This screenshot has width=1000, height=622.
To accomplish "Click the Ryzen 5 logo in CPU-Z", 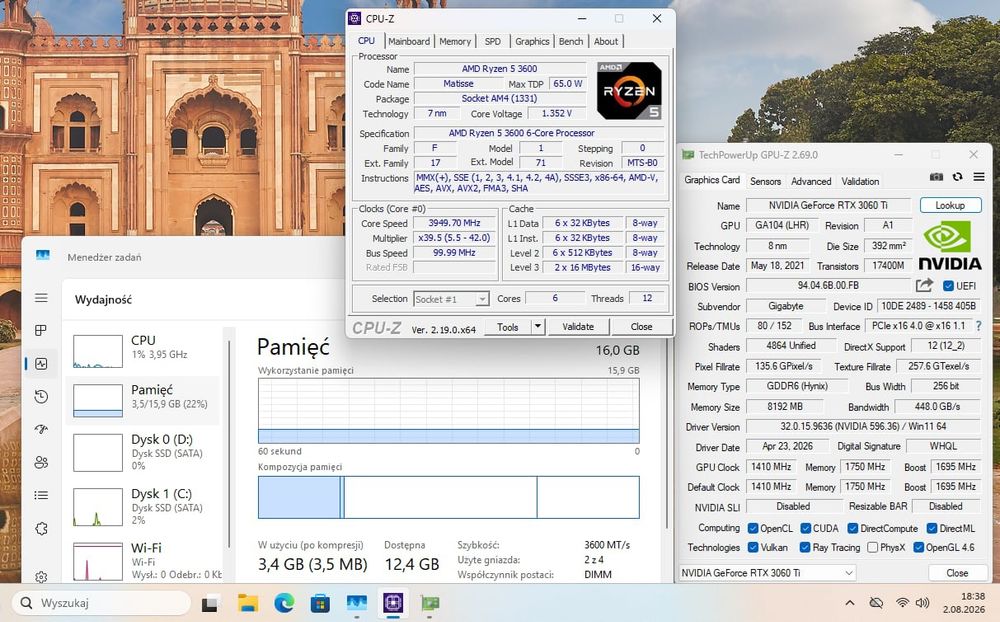I will click(629, 91).
